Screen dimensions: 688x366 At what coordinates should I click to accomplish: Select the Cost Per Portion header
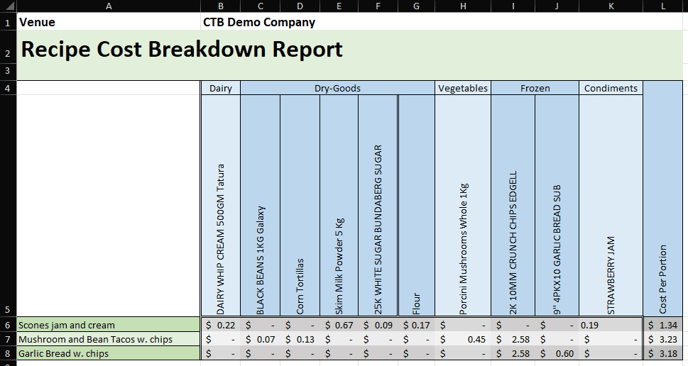coord(663,198)
